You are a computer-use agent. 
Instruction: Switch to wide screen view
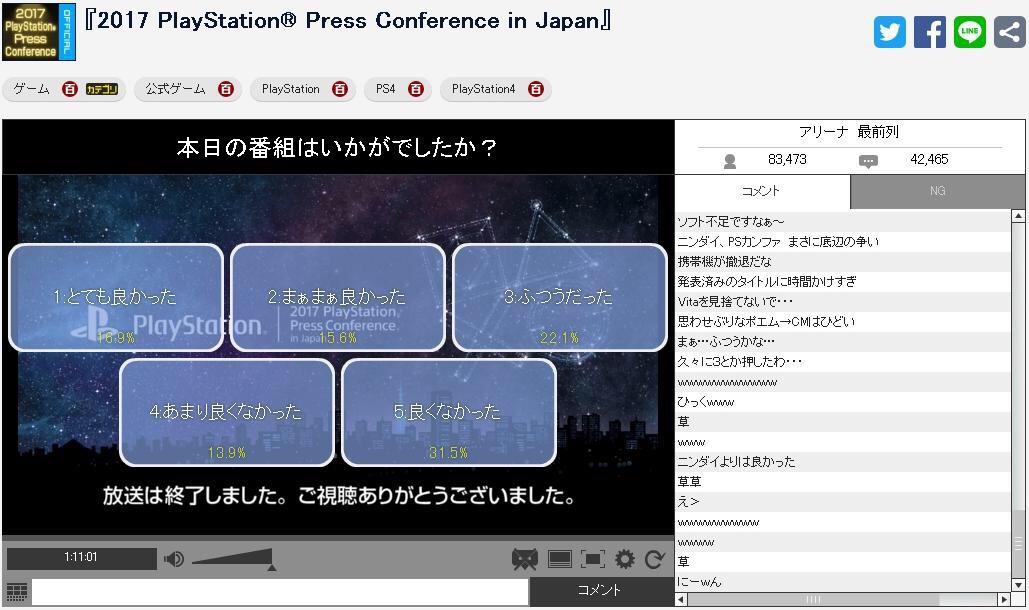(x=559, y=559)
